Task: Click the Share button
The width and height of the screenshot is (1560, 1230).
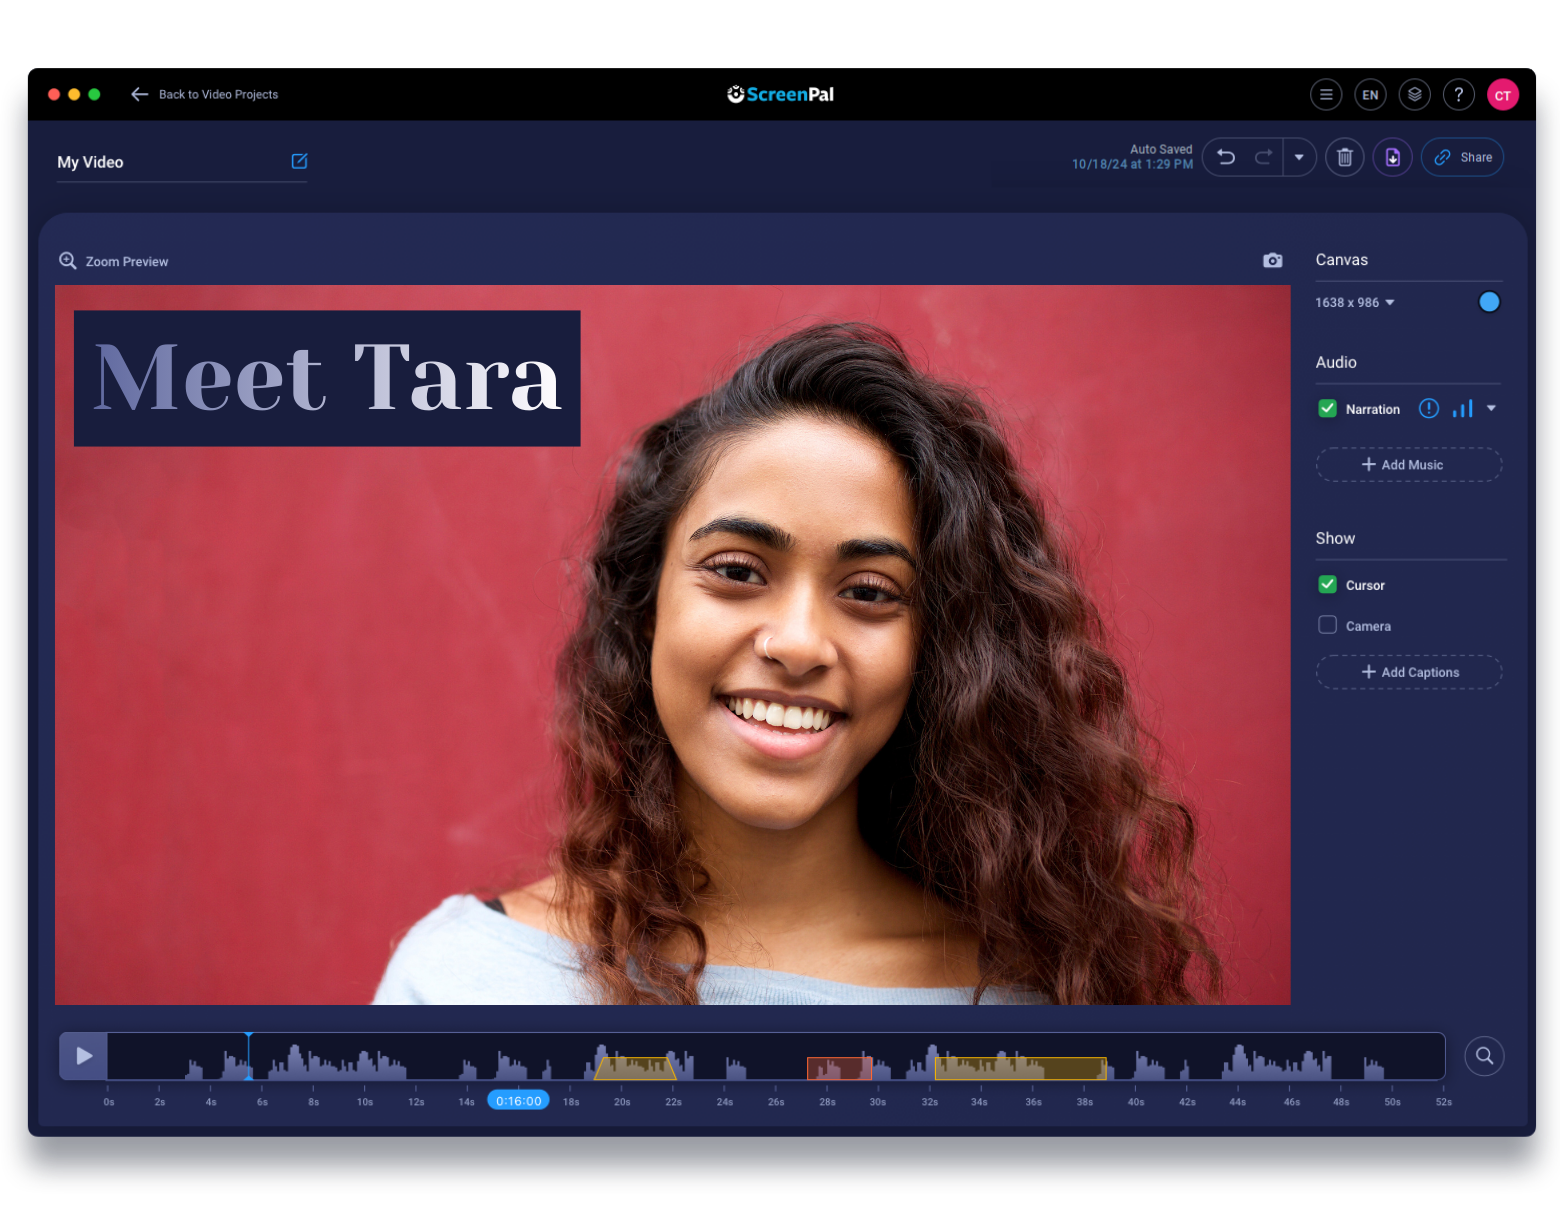Action: point(1462,157)
